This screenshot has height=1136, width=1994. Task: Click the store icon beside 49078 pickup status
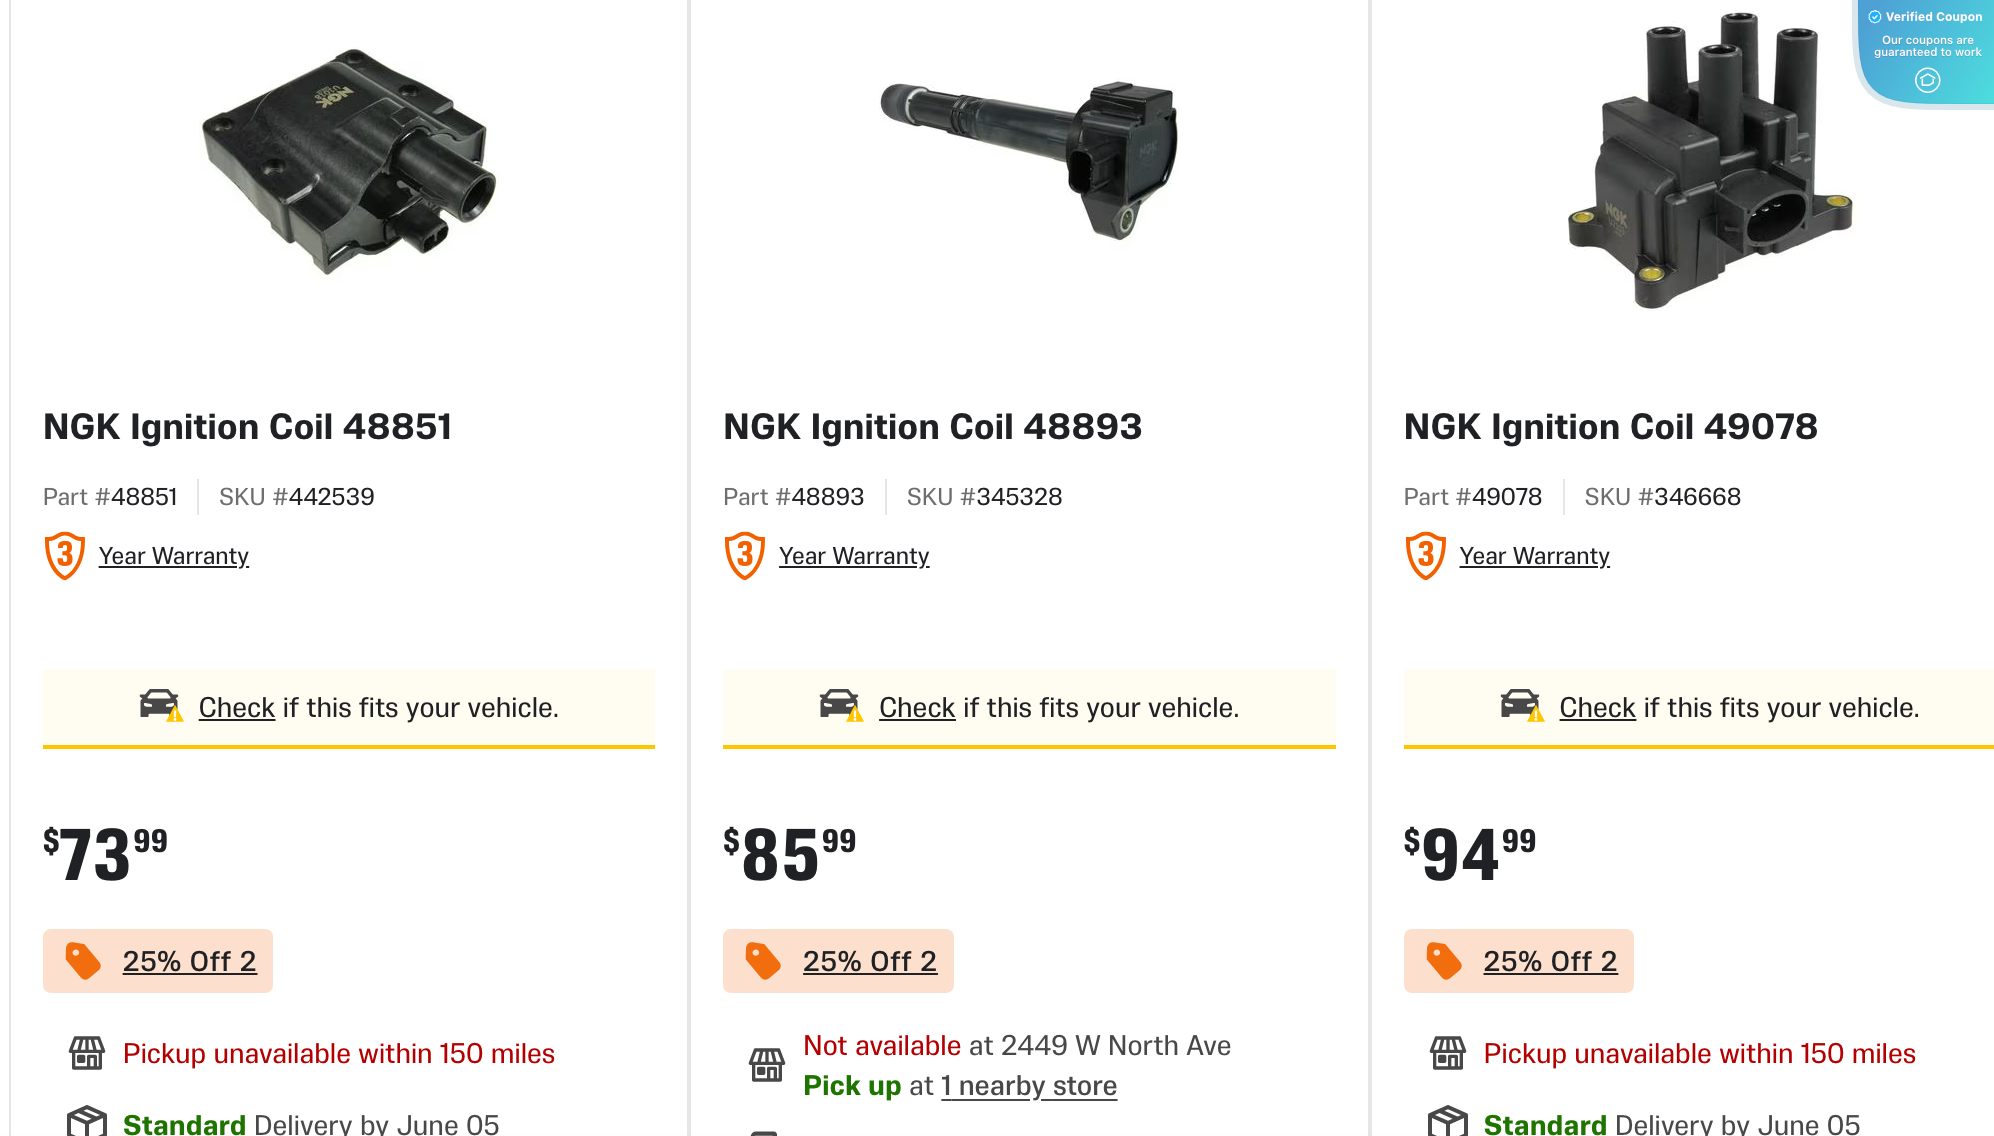[1447, 1053]
